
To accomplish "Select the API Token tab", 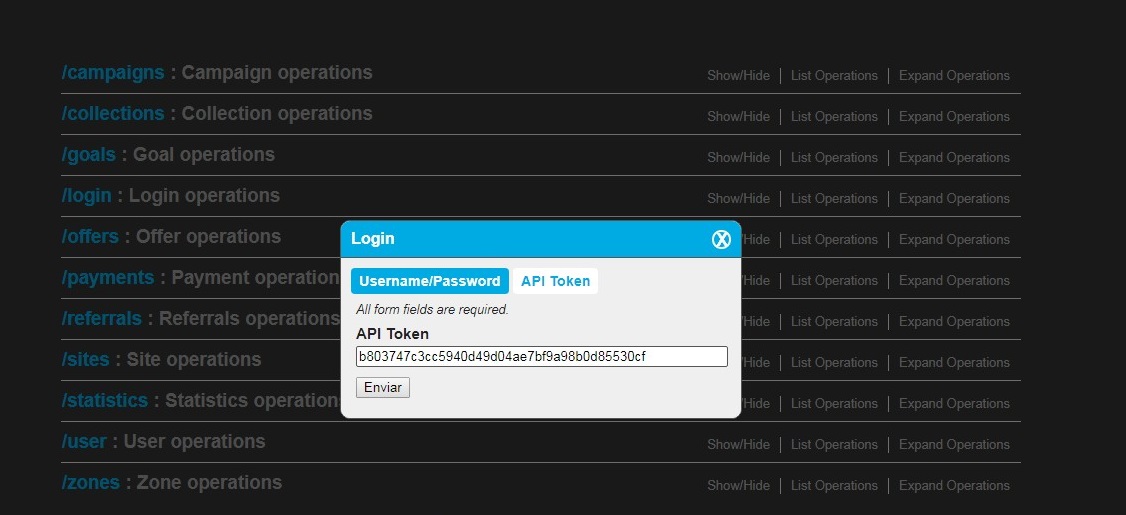I will (555, 281).
